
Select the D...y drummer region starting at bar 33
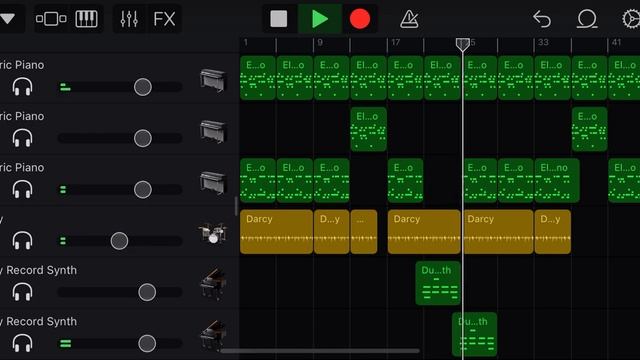coord(553,232)
